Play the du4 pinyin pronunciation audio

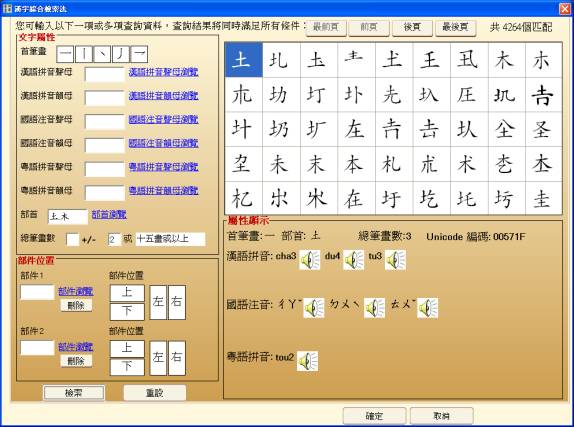point(354,260)
